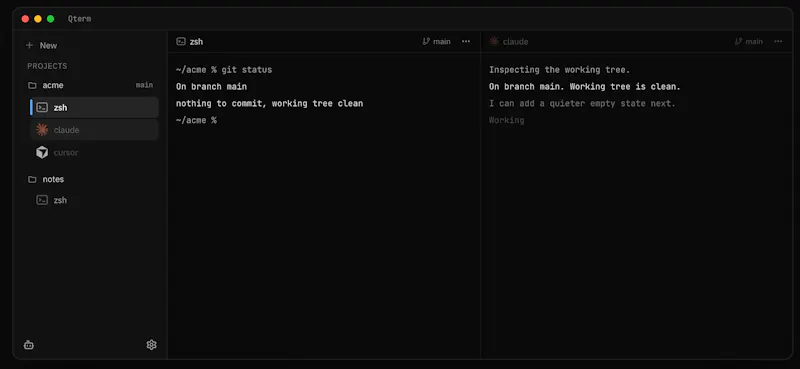800x369 pixels.
Task: Click the New button in sidebar
Action: (x=42, y=45)
